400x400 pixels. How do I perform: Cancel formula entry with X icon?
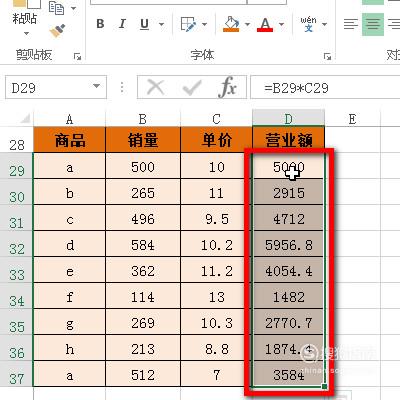156,87
